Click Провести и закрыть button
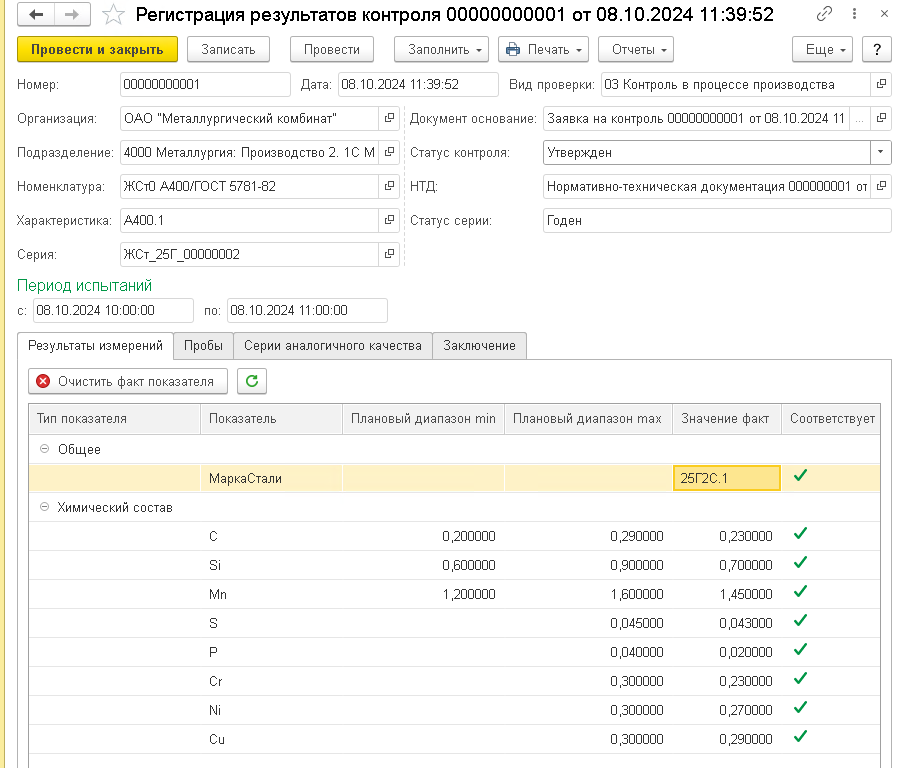Image resolution: width=897 pixels, height=768 pixels. 97,49
